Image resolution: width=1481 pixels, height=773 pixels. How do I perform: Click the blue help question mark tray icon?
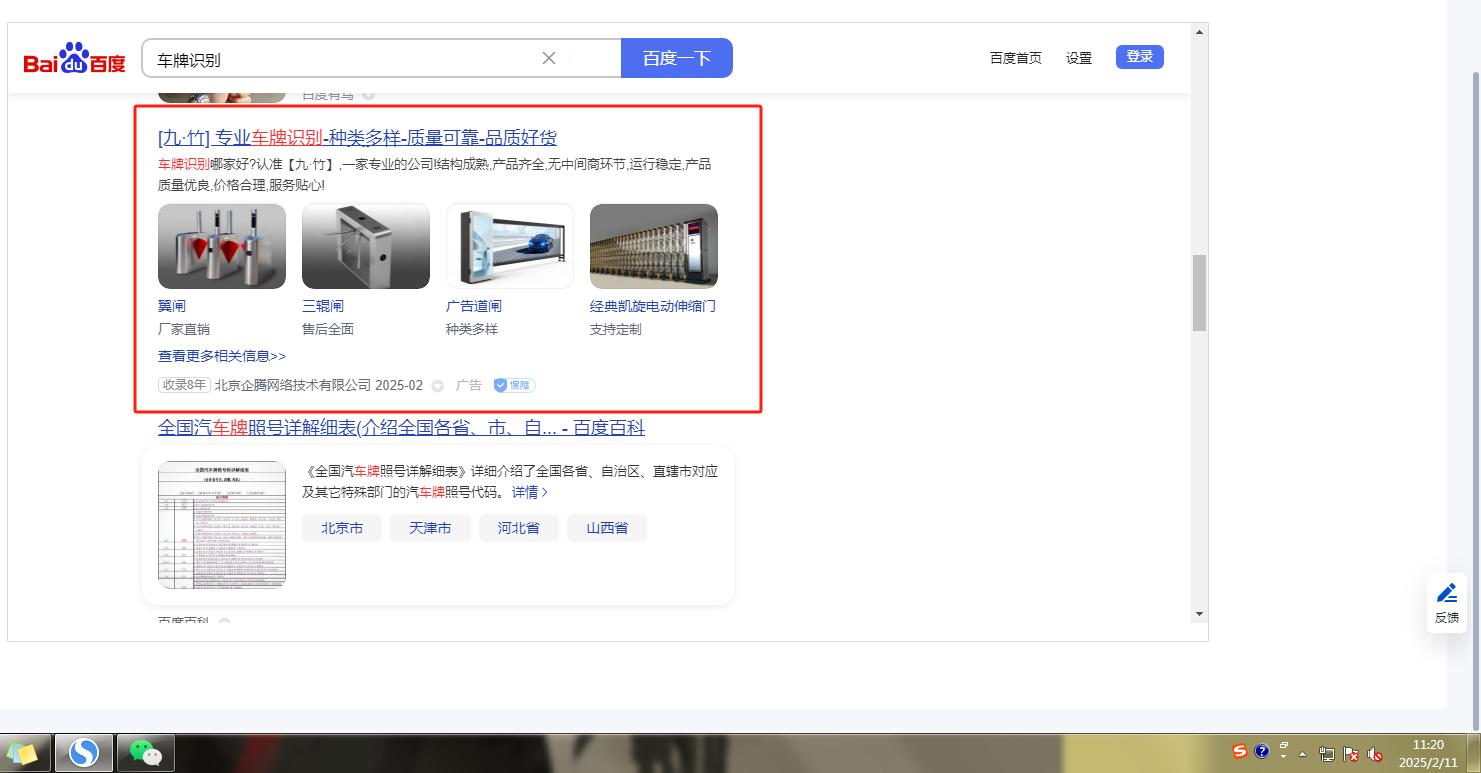coord(1262,752)
